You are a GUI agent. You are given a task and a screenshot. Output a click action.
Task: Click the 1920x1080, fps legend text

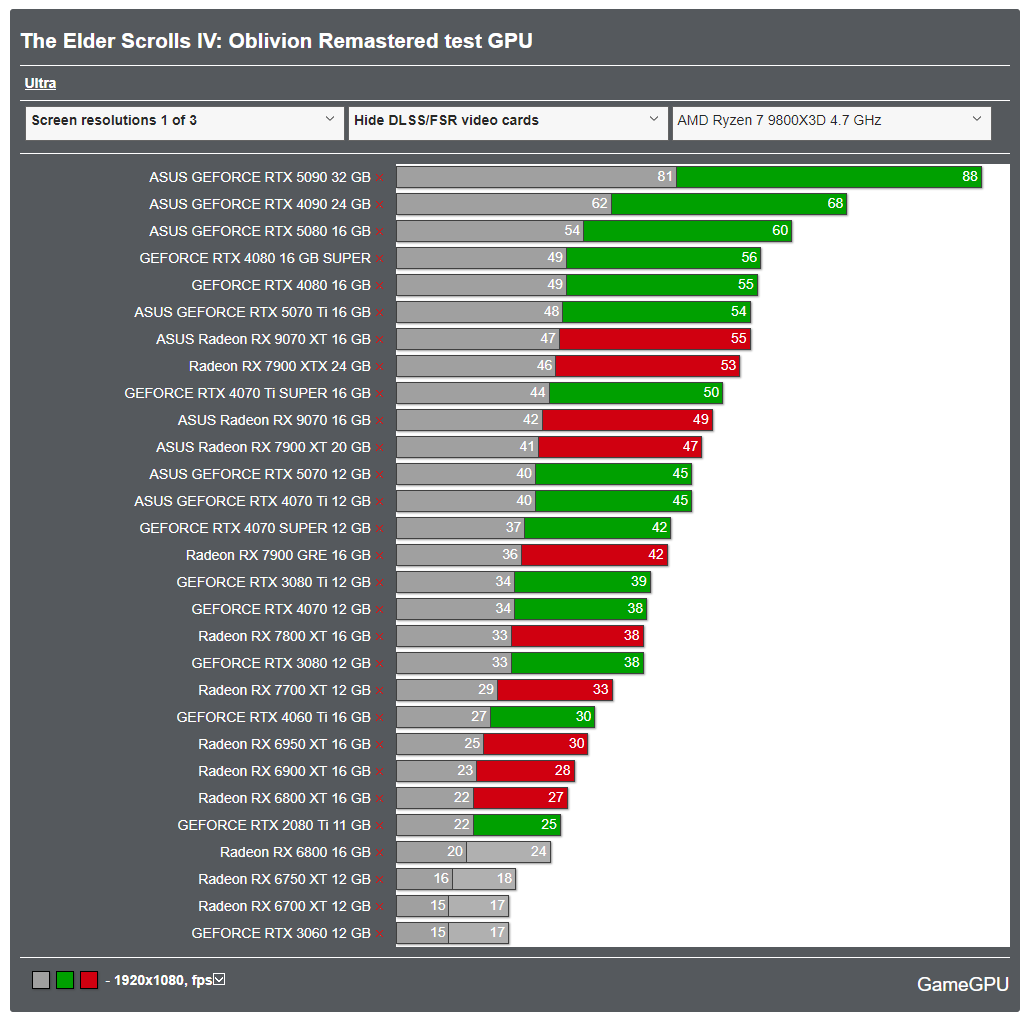163,980
